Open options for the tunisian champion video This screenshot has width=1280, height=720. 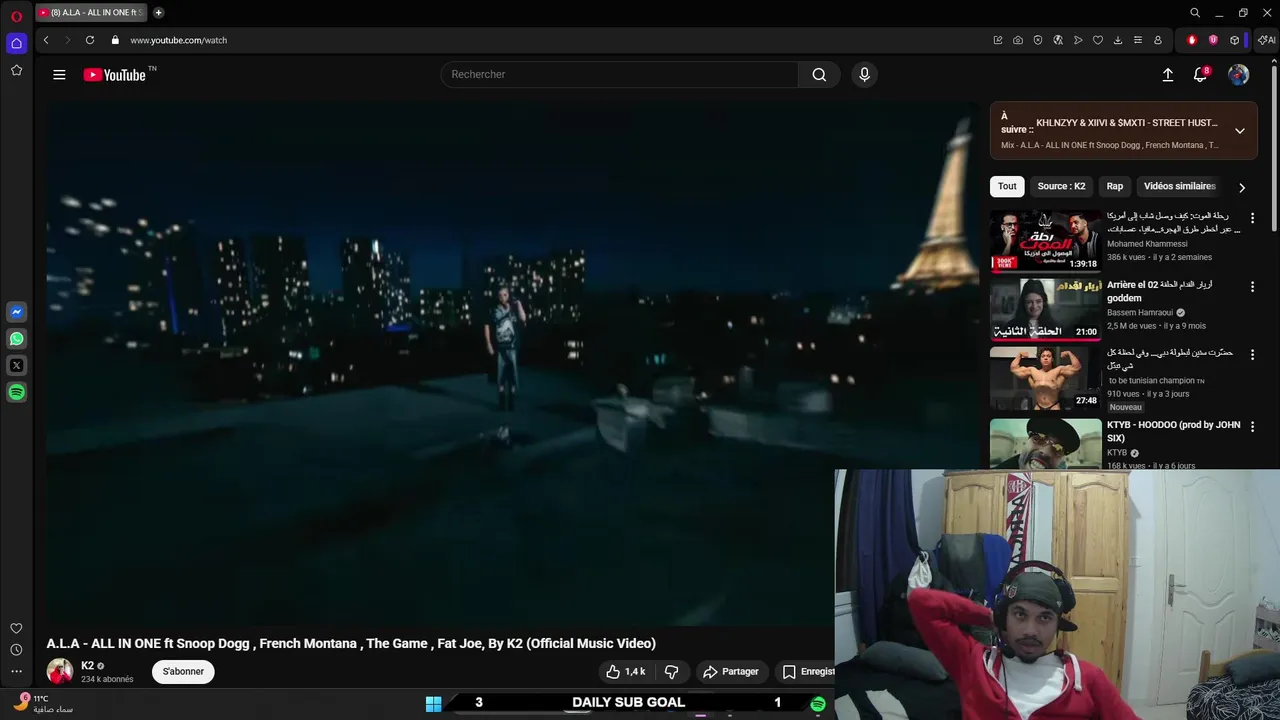[1252, 355]
